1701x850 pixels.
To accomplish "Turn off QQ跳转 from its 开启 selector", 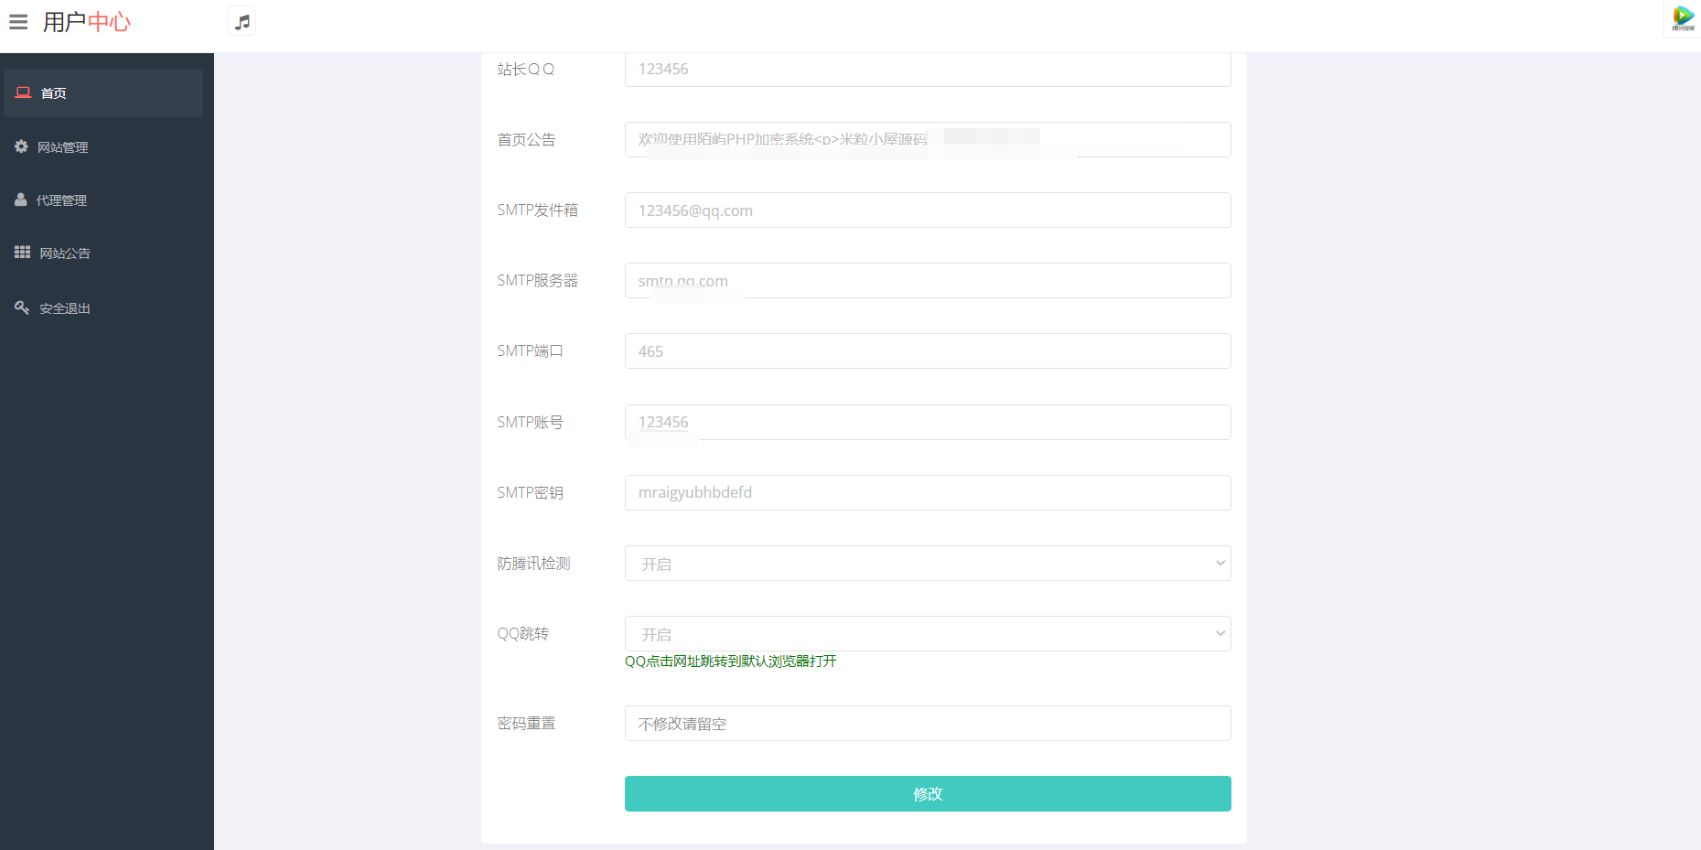I will pyautogui.click(x=926, y=633).
